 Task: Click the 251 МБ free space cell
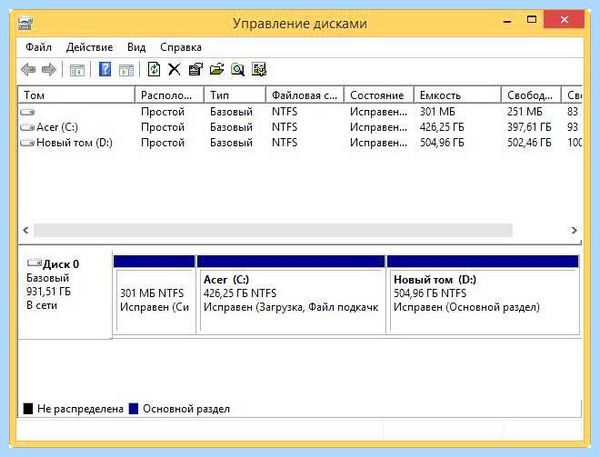525,112
